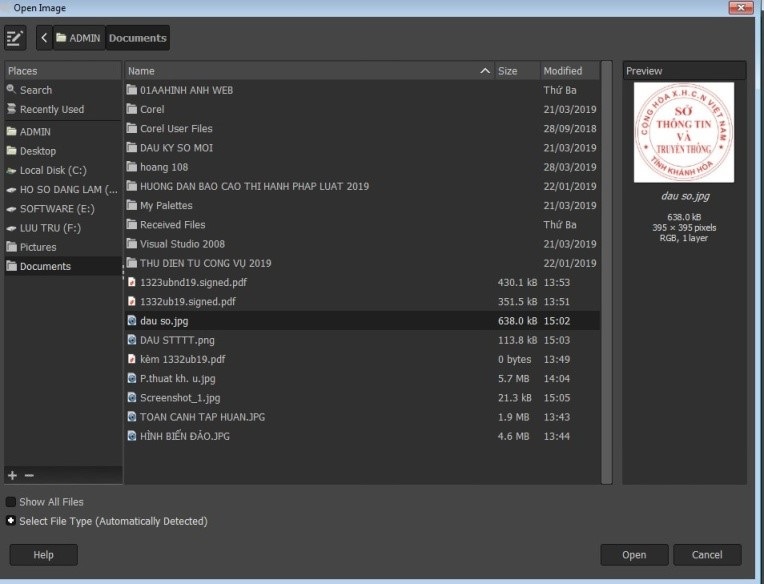Viewport: 764px width, 584px height.
Task: Remove bookmark with the minus icon
Action: pyautogui.click(x=29, y=475)
